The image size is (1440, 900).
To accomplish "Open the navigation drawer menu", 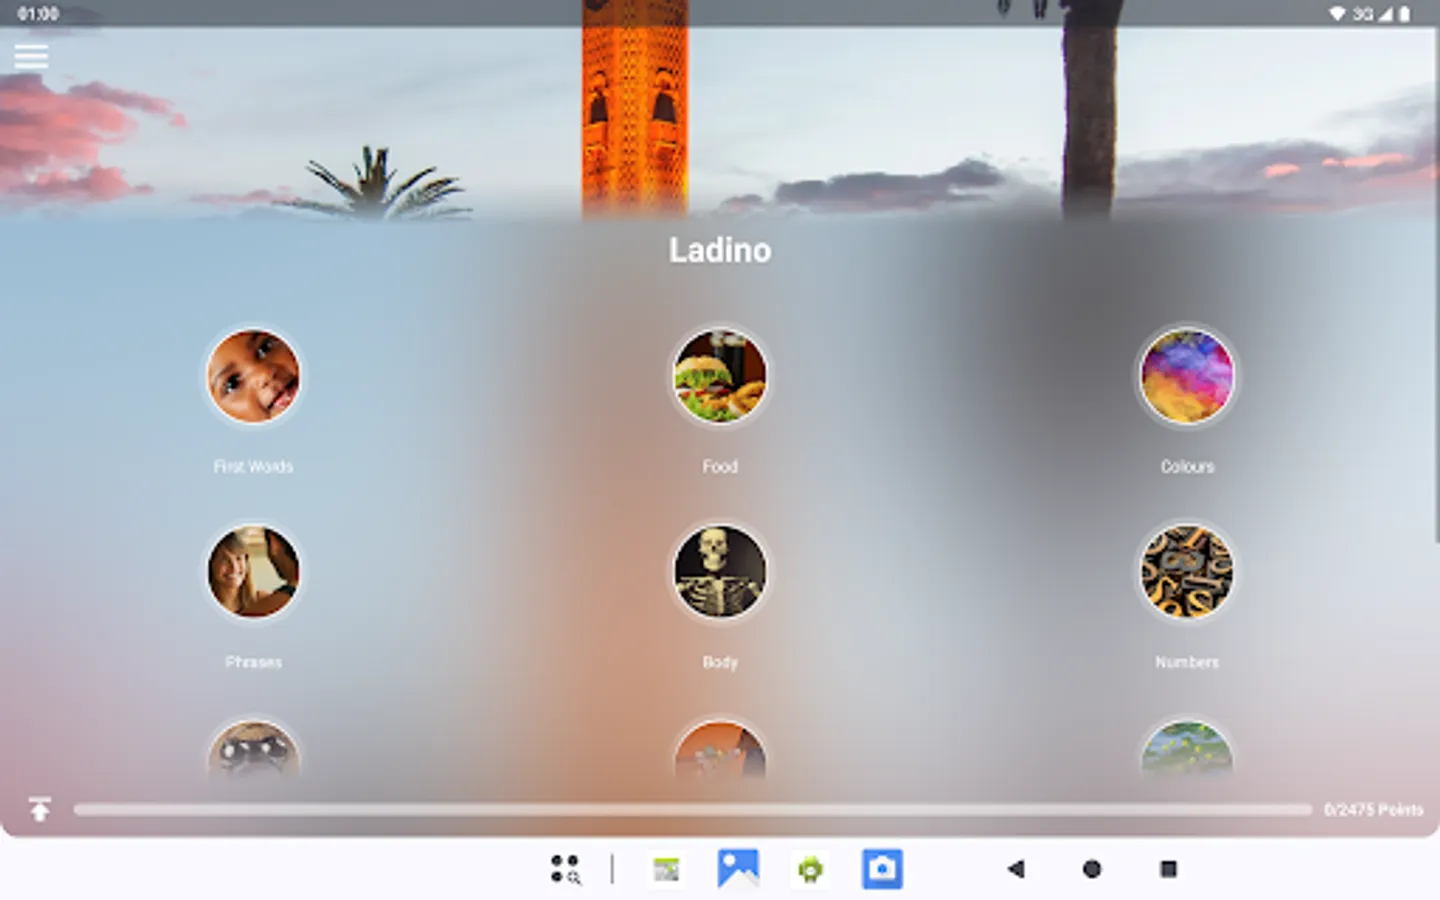I will point(31,56).
